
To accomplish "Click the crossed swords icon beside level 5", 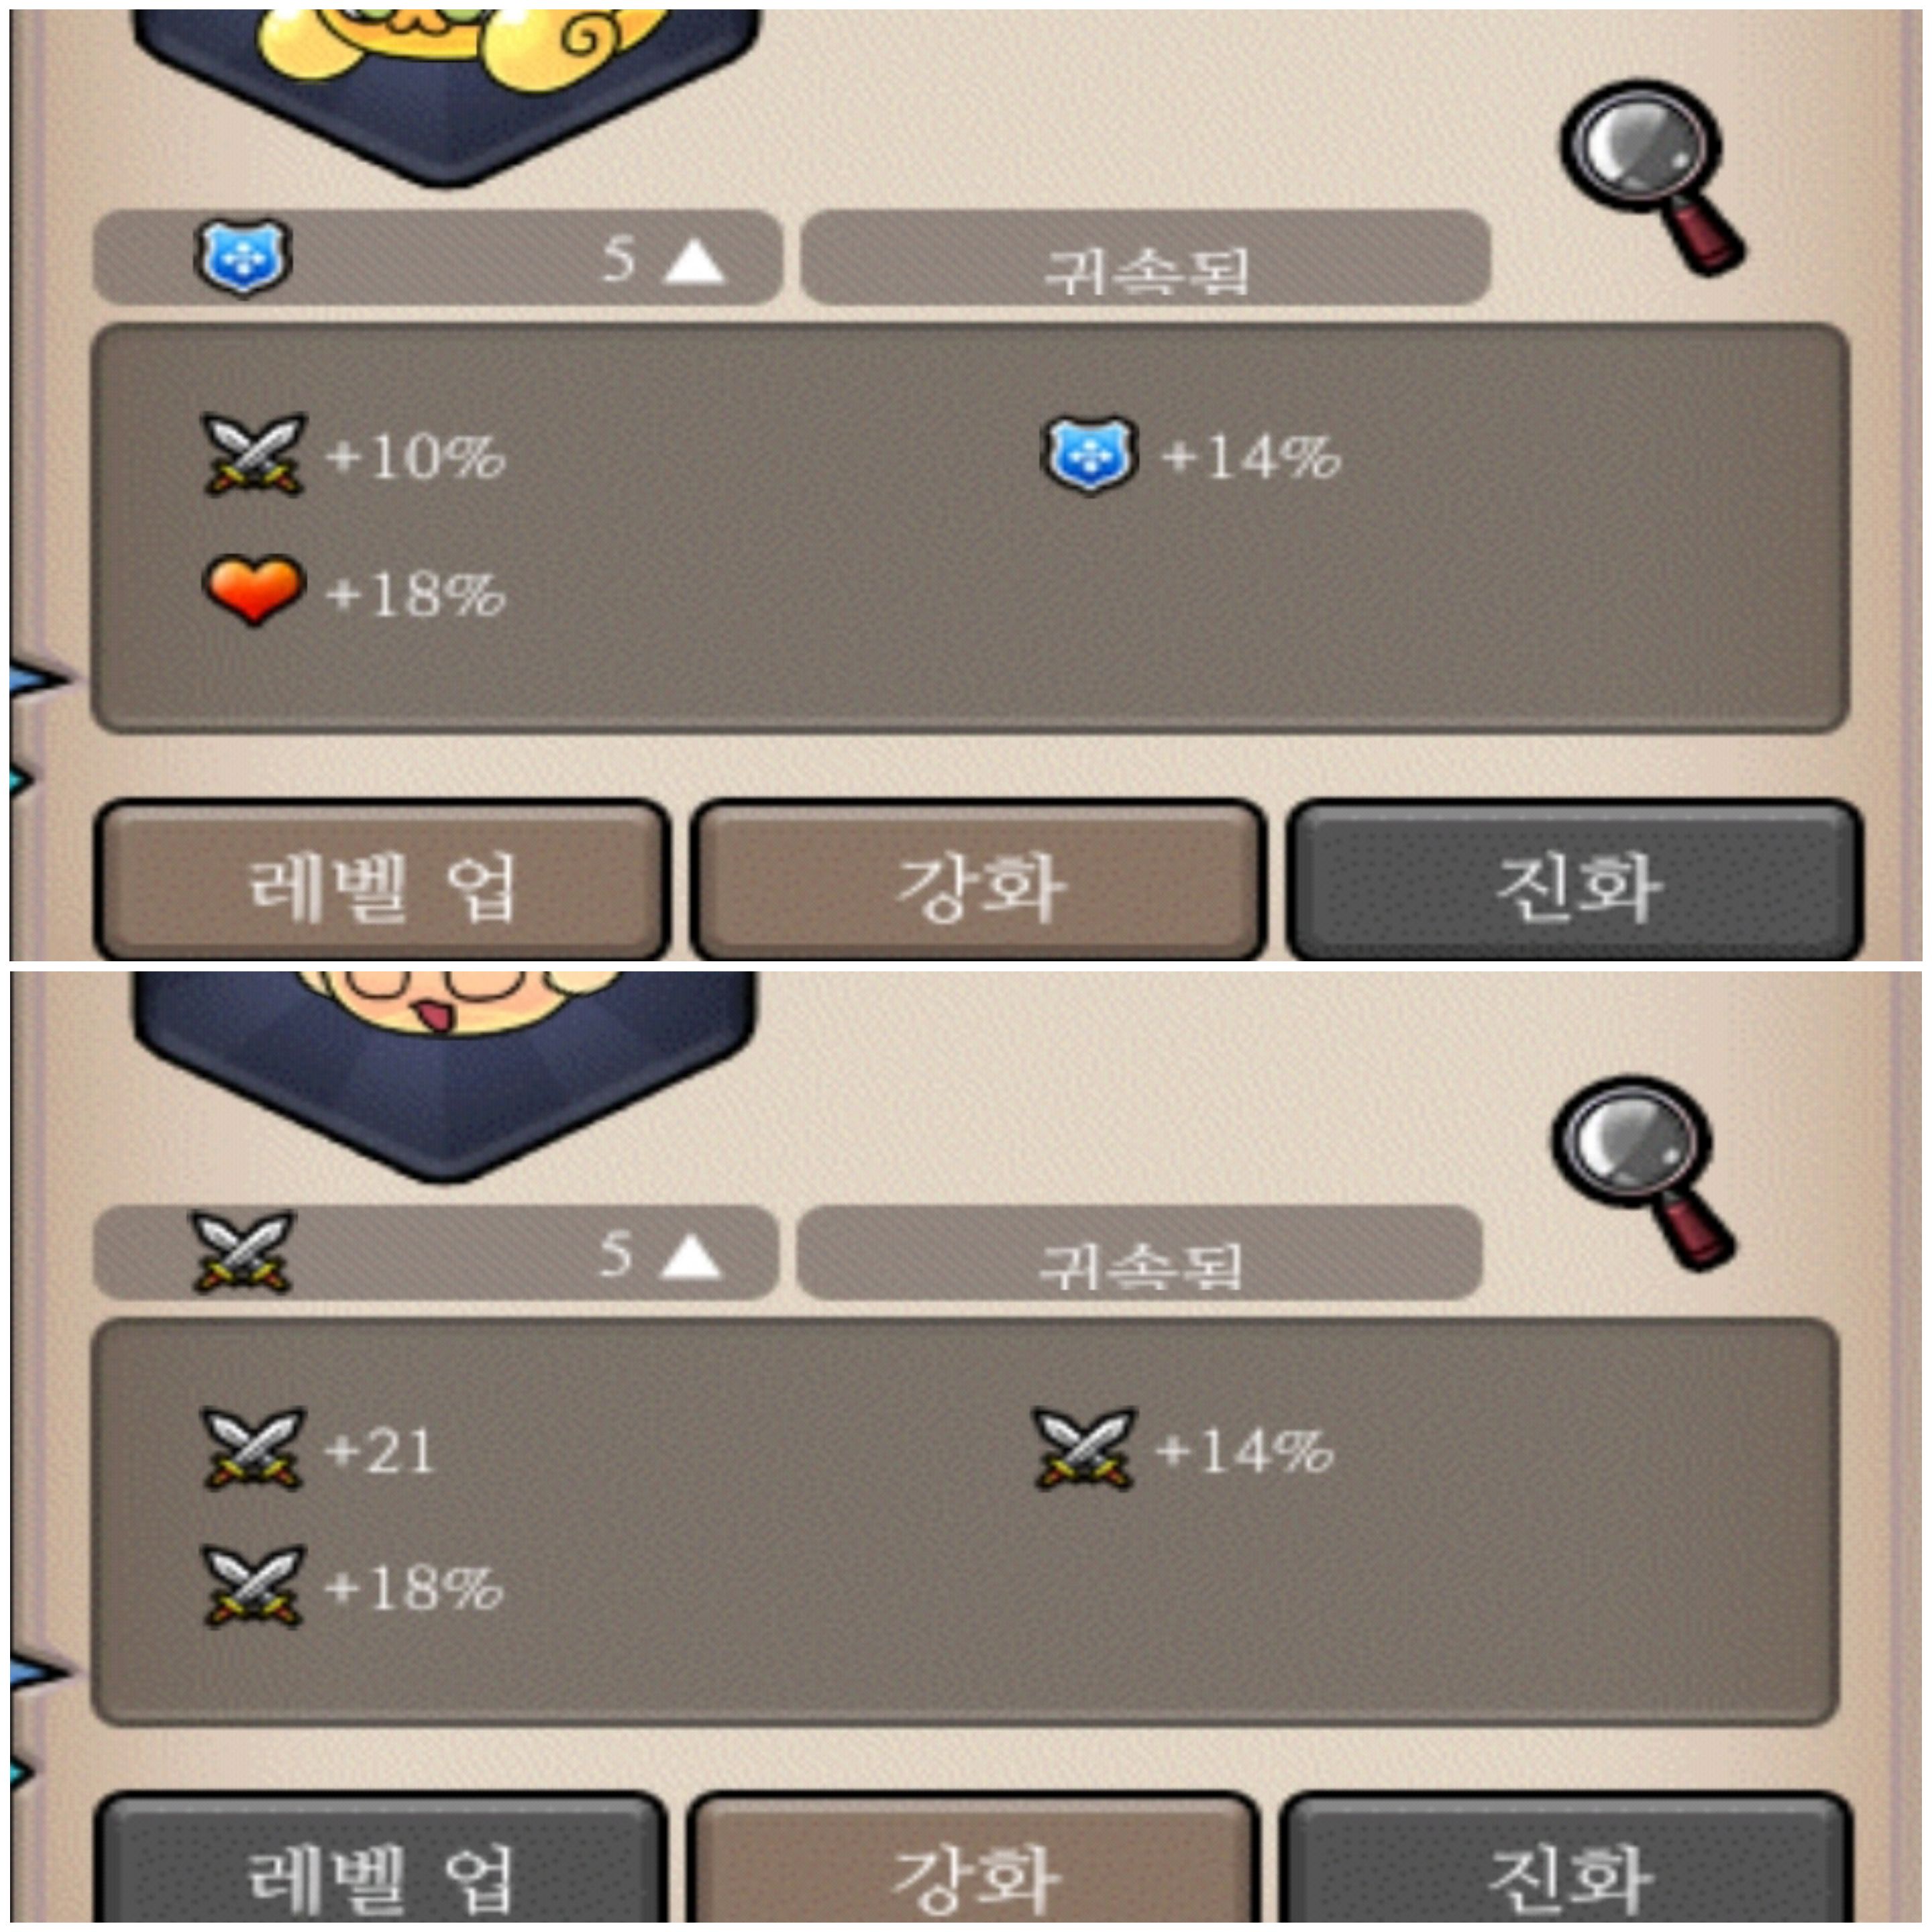I will [243, 1252].
